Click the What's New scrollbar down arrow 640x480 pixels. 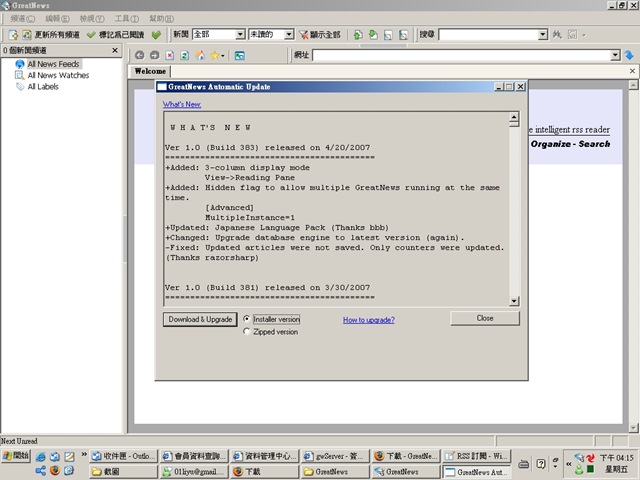tap(514, 301)
